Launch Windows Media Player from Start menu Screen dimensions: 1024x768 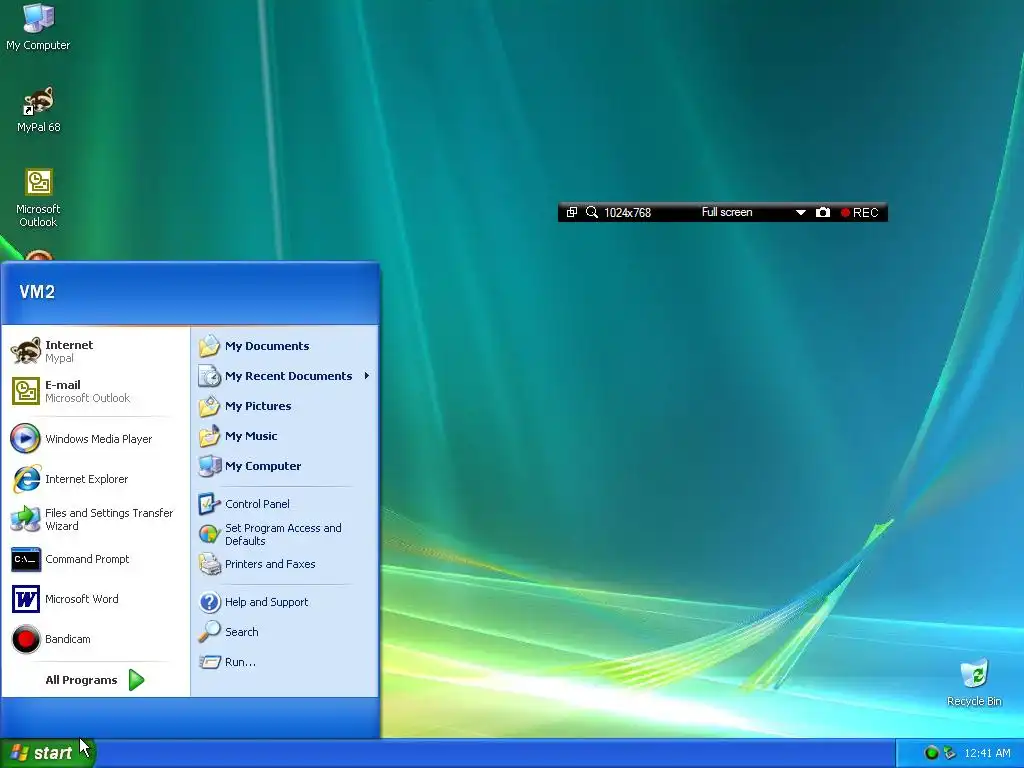95,439
